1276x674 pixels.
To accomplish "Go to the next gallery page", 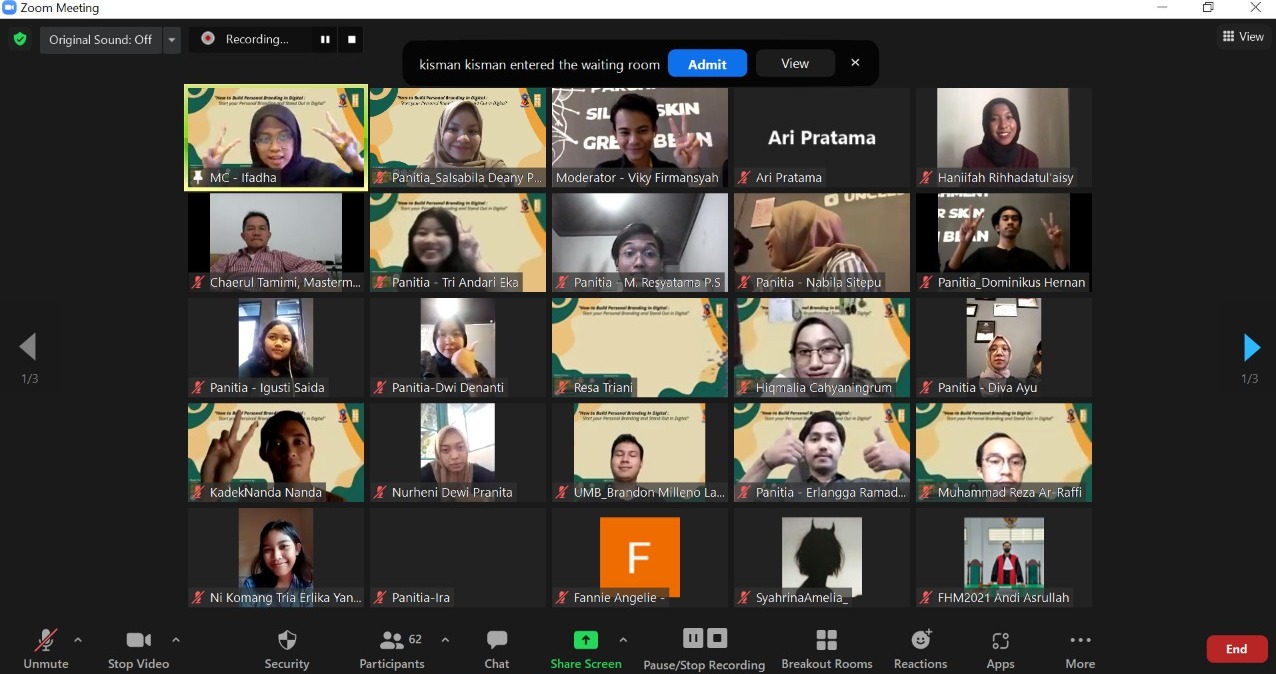I will tap(1251, 347).
